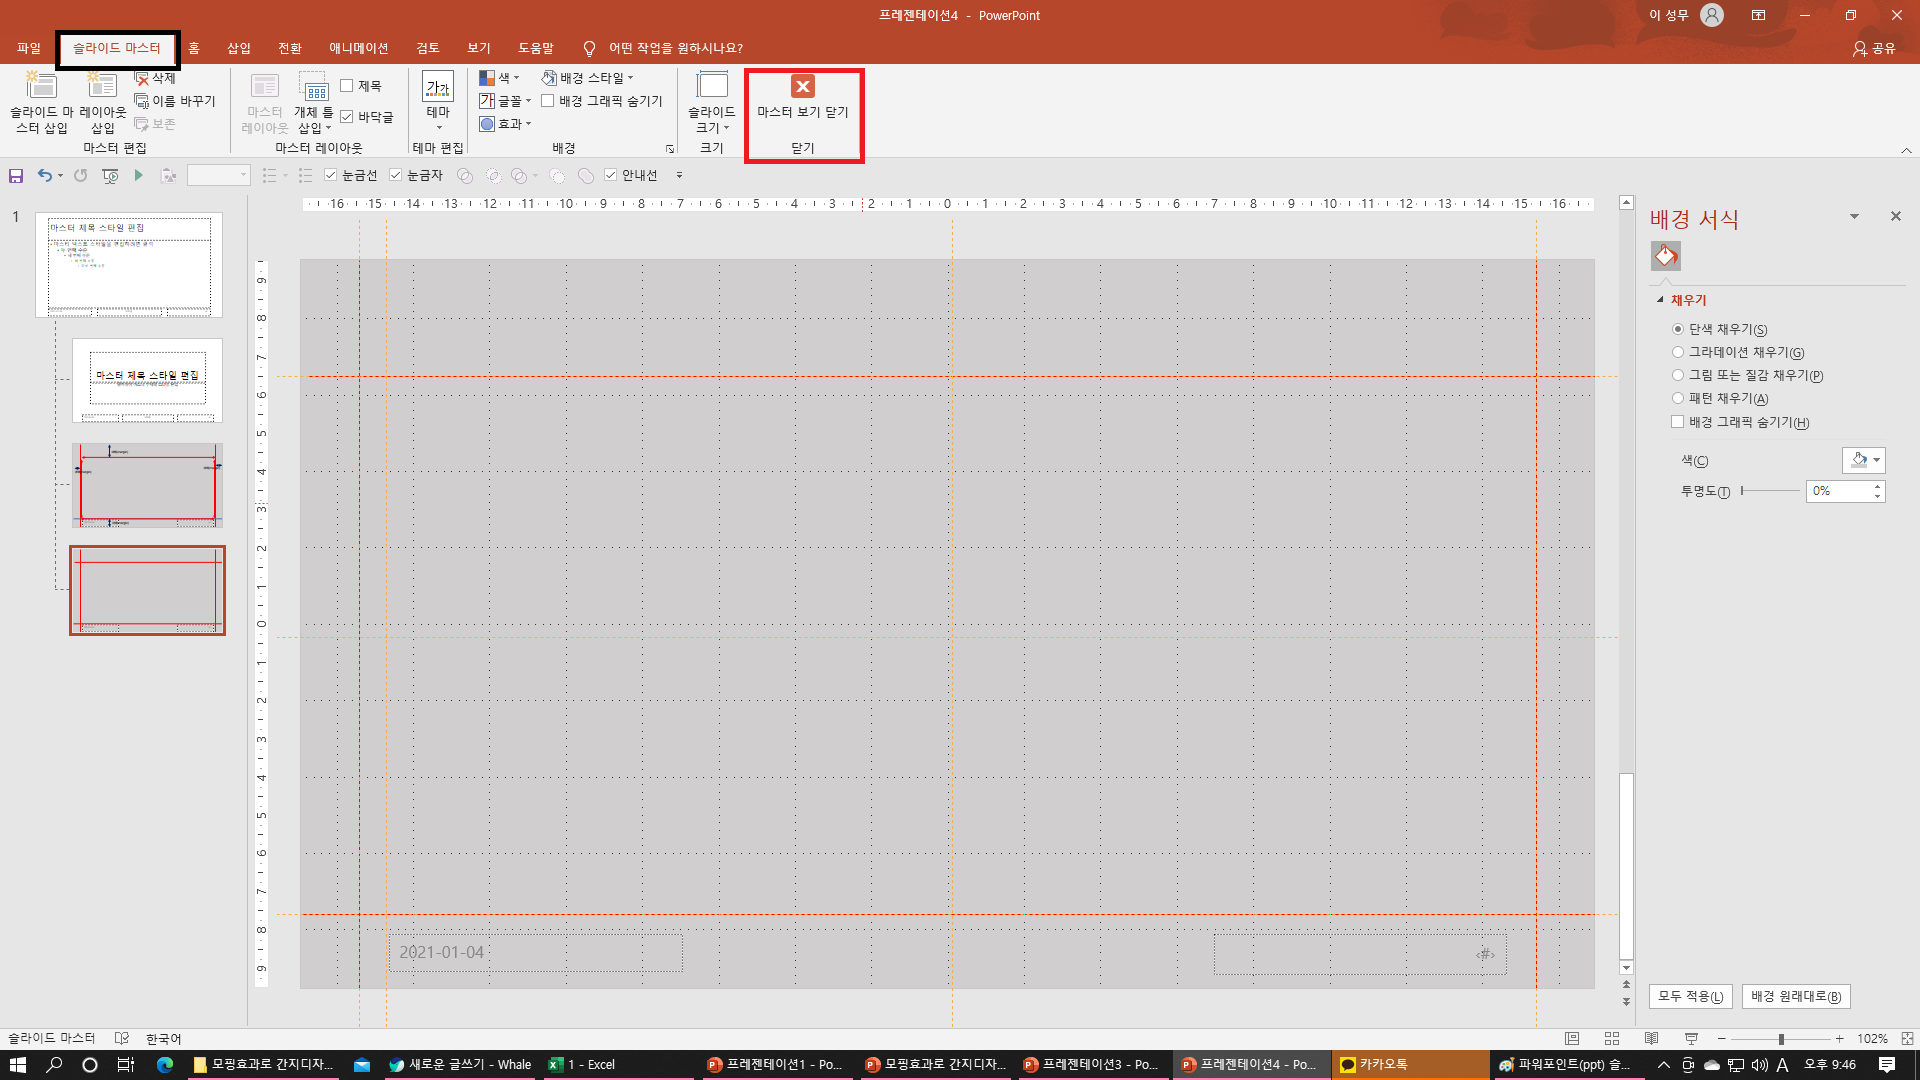
Task: Click the Close Master View (마스터 보기 닫기) icon
Action: click(x=802, y=87)
